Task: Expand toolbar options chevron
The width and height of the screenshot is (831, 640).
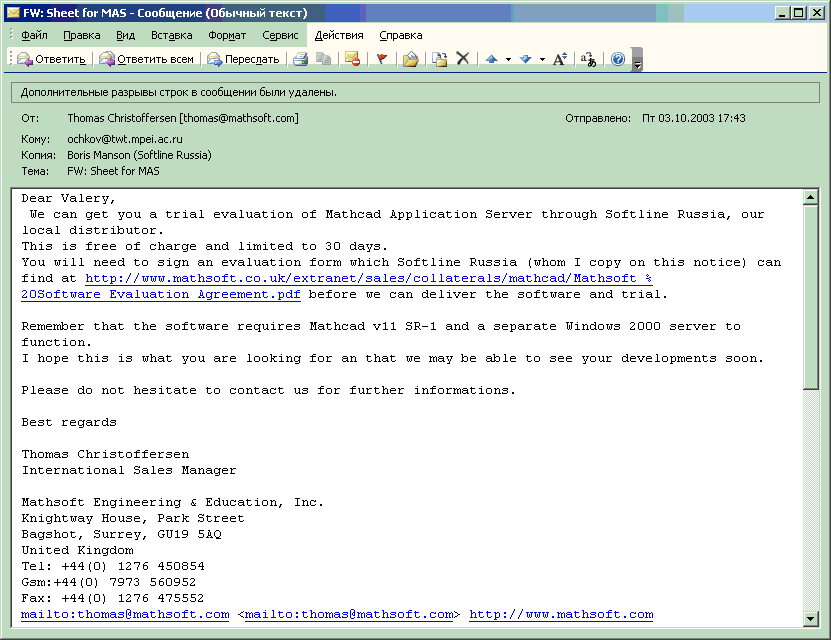Action: point(638,60)
